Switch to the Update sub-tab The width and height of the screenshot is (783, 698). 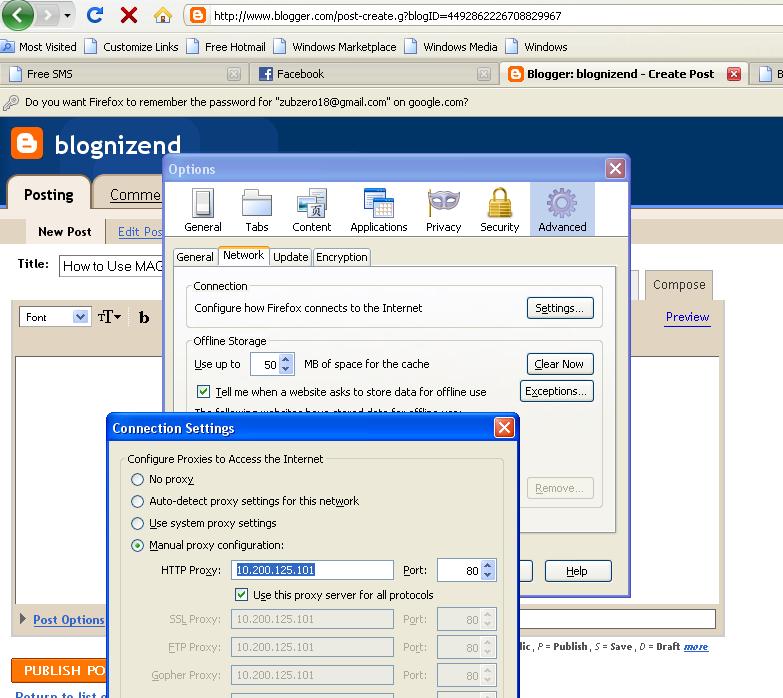pos(291,257)
